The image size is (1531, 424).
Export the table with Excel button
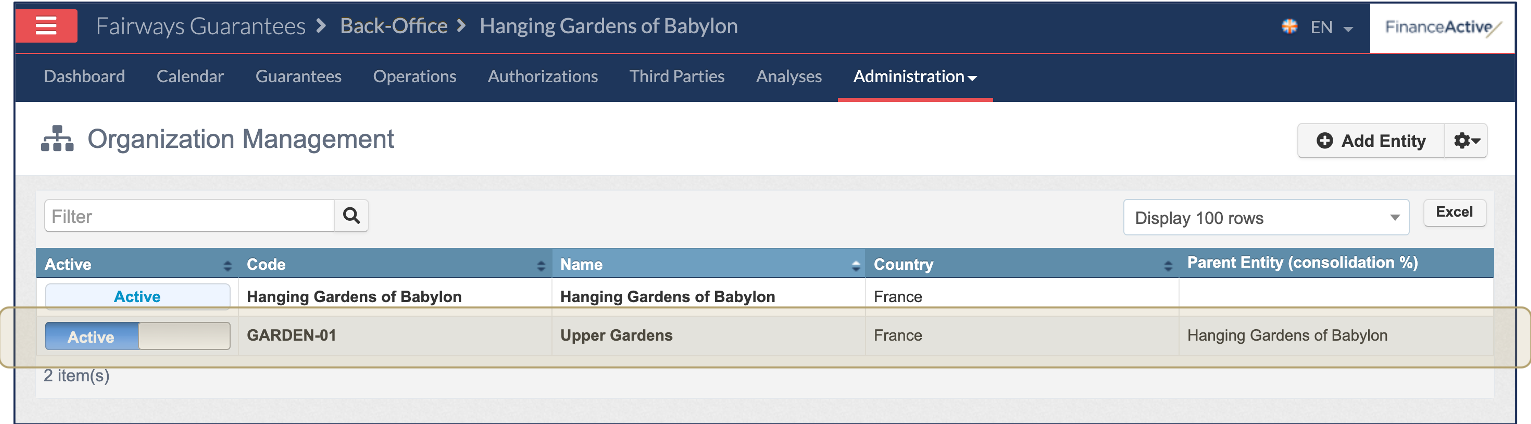click(x=1454, y=212)
